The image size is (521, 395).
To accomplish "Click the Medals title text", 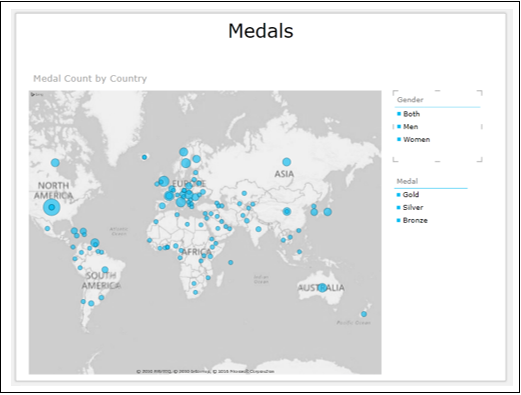I will (261, 31).
